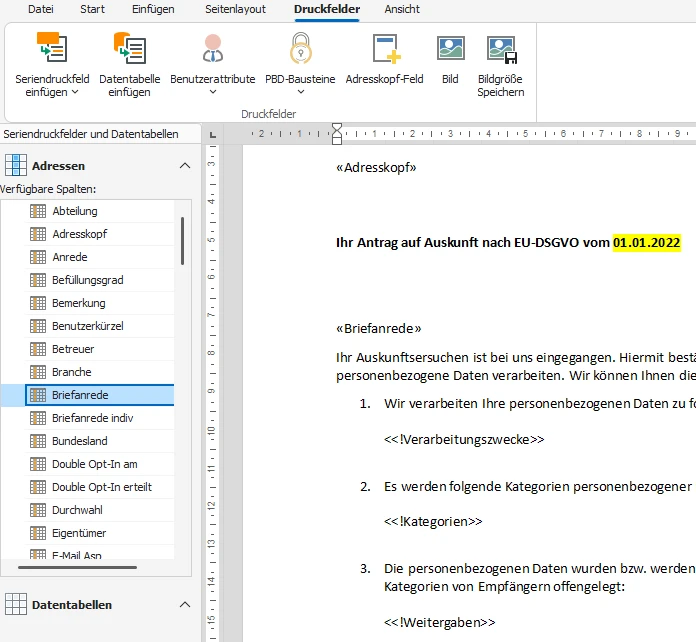This screenshot has height=642, width=696.
Task: Click the <<!Weitergaben>> placeholder
Action: point(439,622)
